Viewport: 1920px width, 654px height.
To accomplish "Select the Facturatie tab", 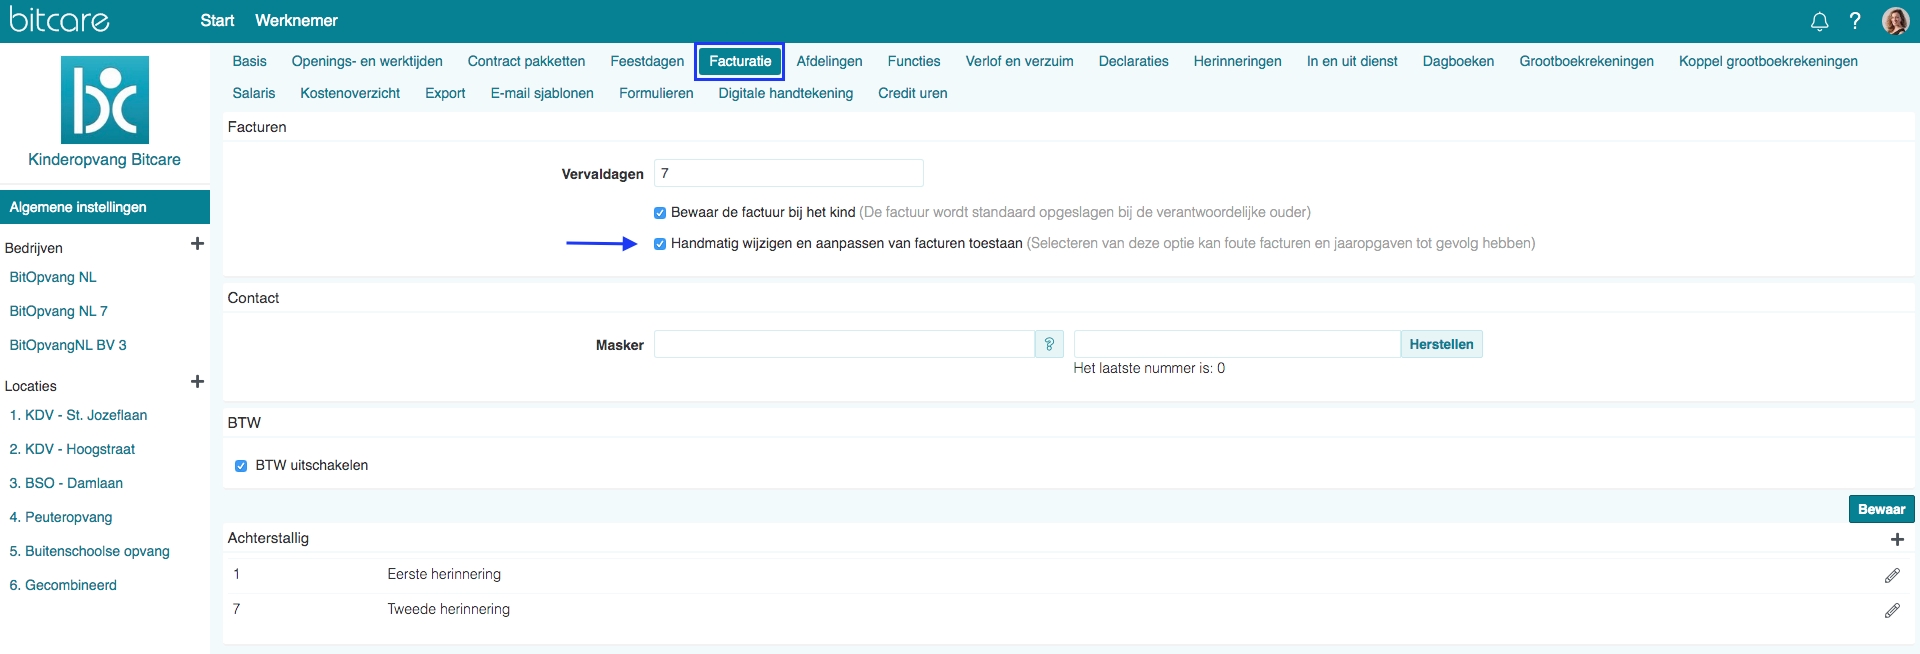I will 740,61.
